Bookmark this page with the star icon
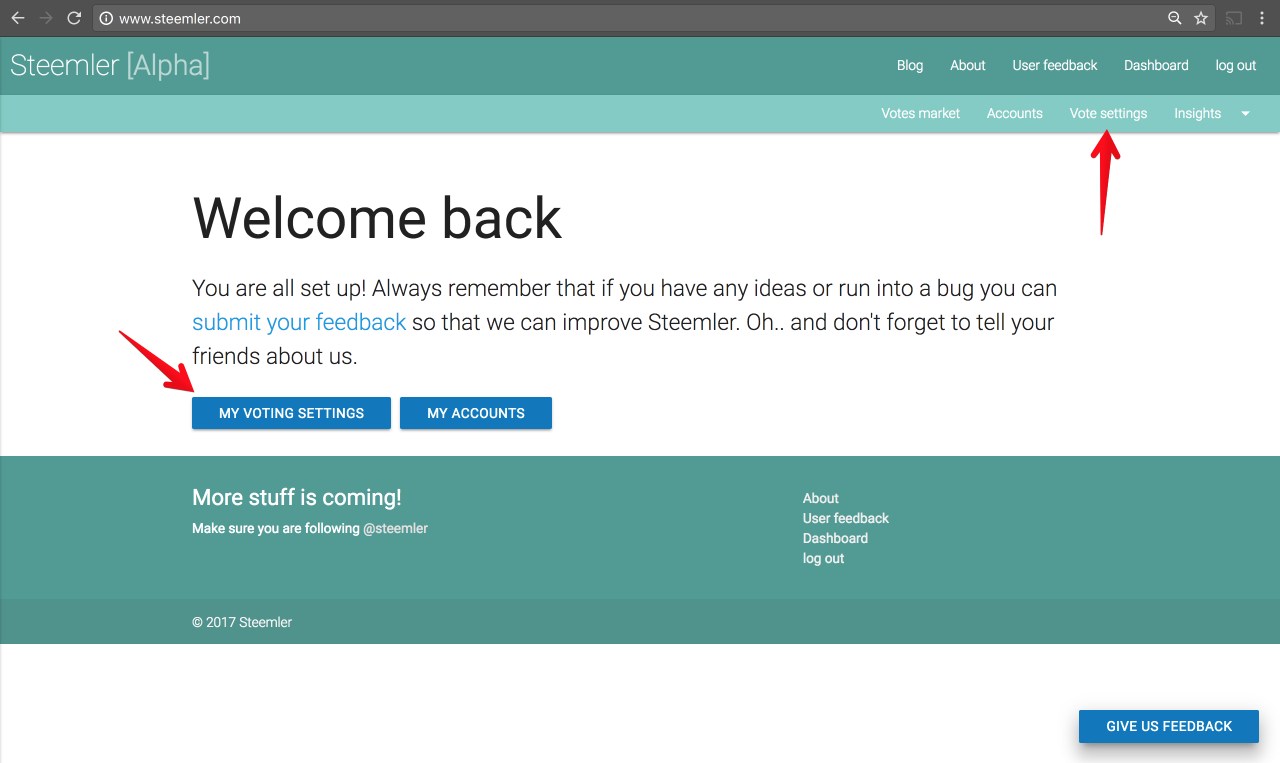 [1201, 18]
